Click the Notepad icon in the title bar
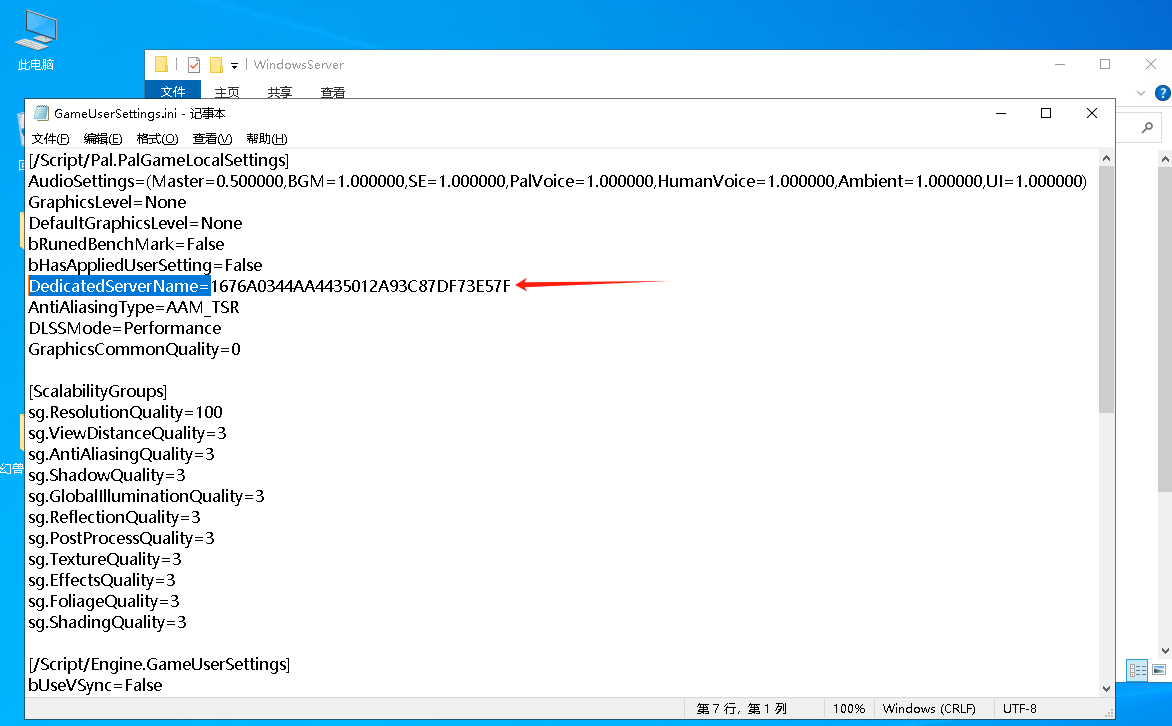Viewport: 1172px width, 726px height. [41, 114]
